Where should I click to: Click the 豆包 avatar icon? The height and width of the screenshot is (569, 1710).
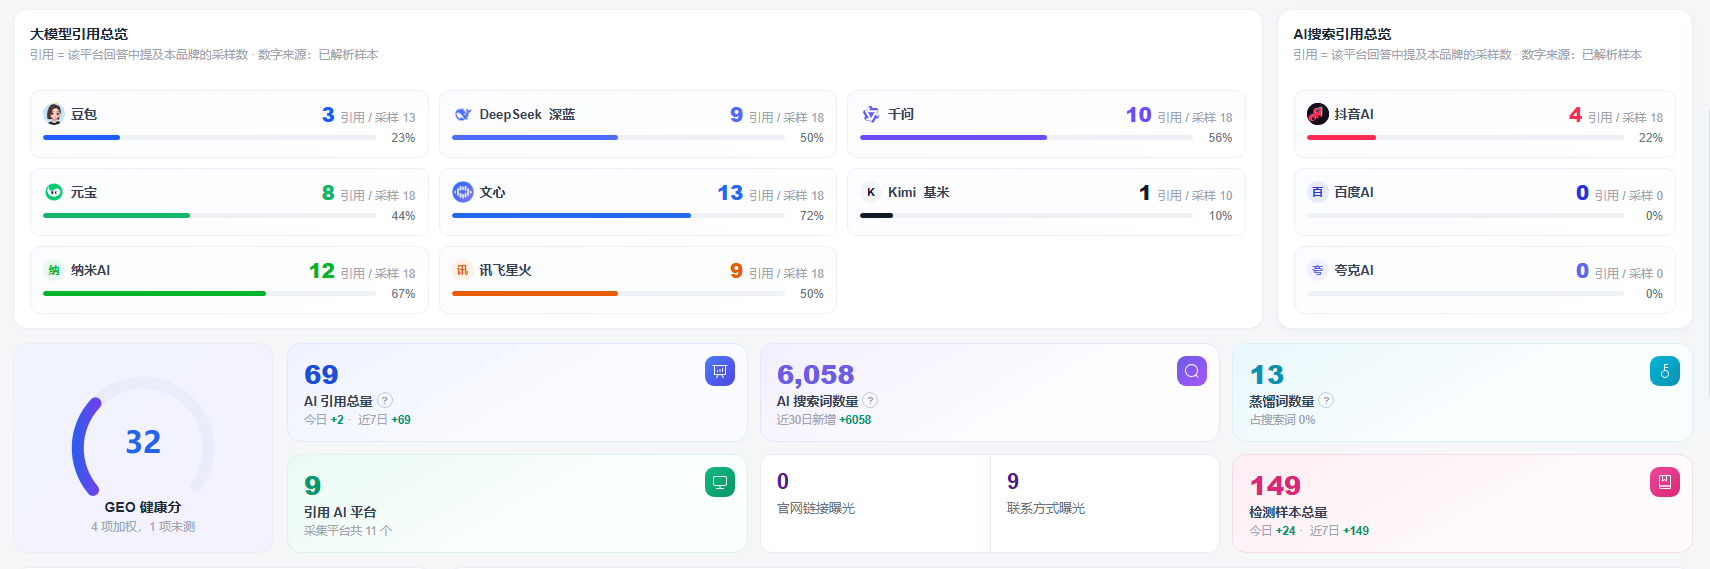pos(54,114)
